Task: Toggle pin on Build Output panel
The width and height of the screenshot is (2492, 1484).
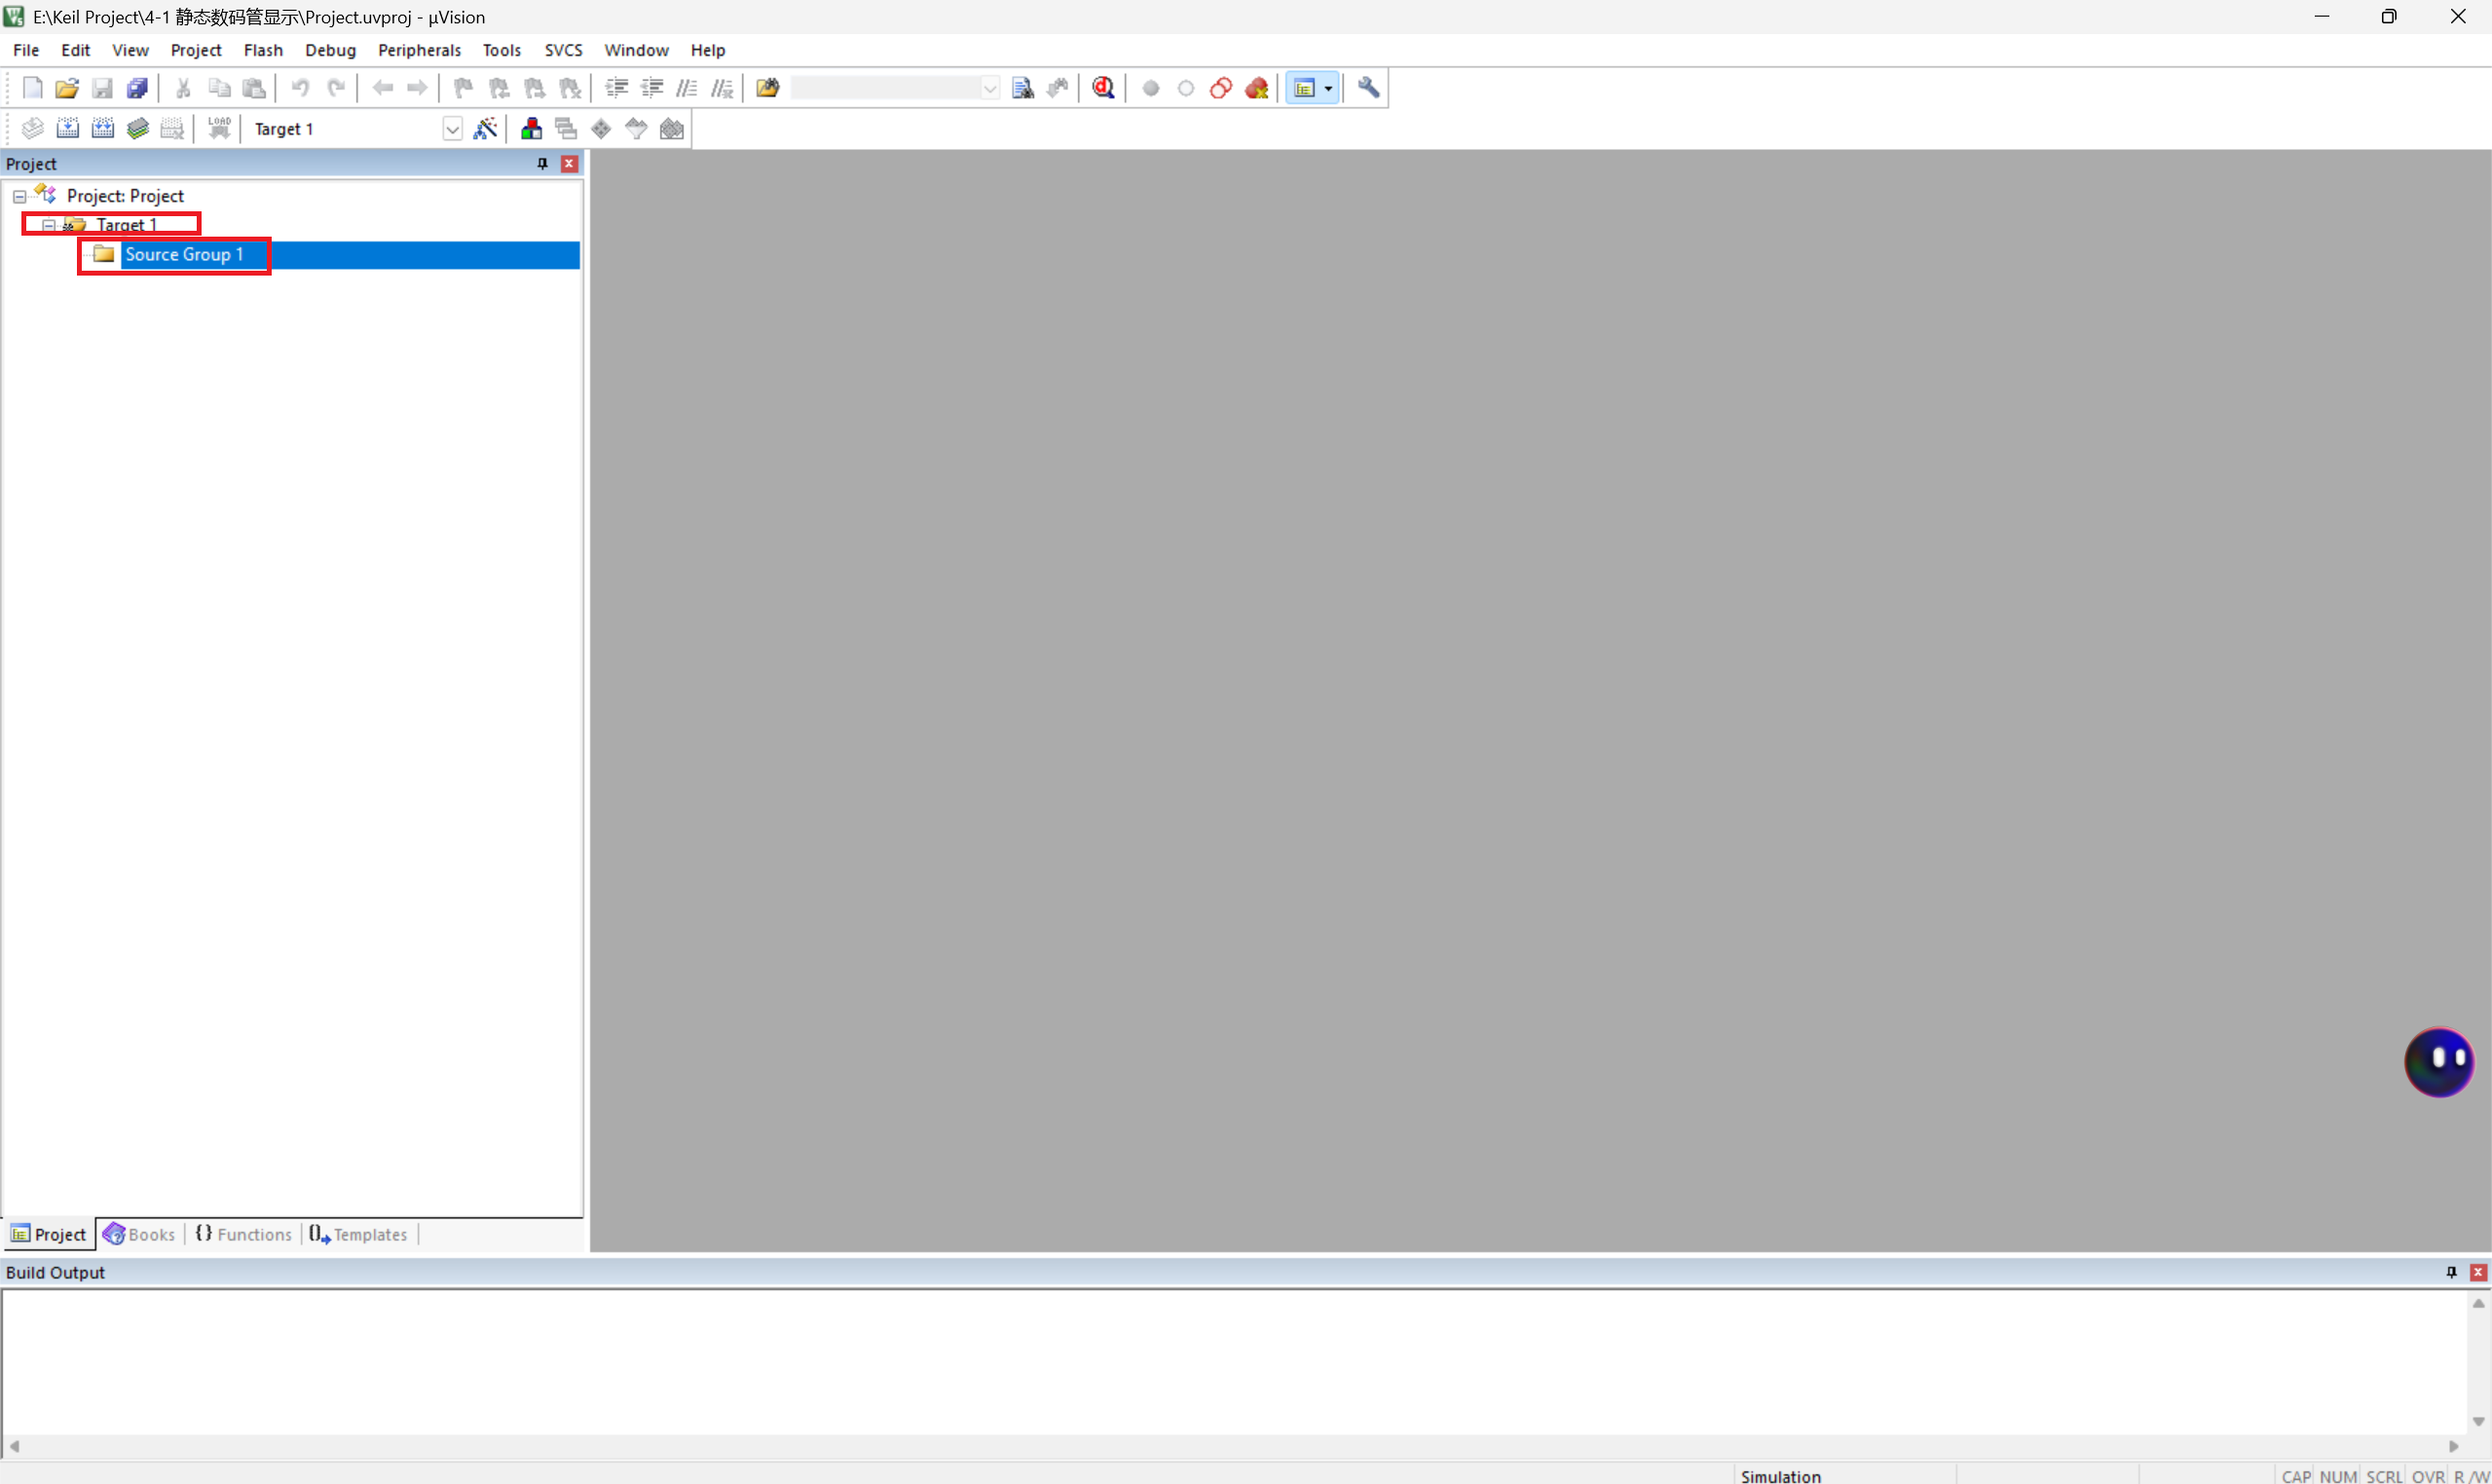Action: 2451,1272
